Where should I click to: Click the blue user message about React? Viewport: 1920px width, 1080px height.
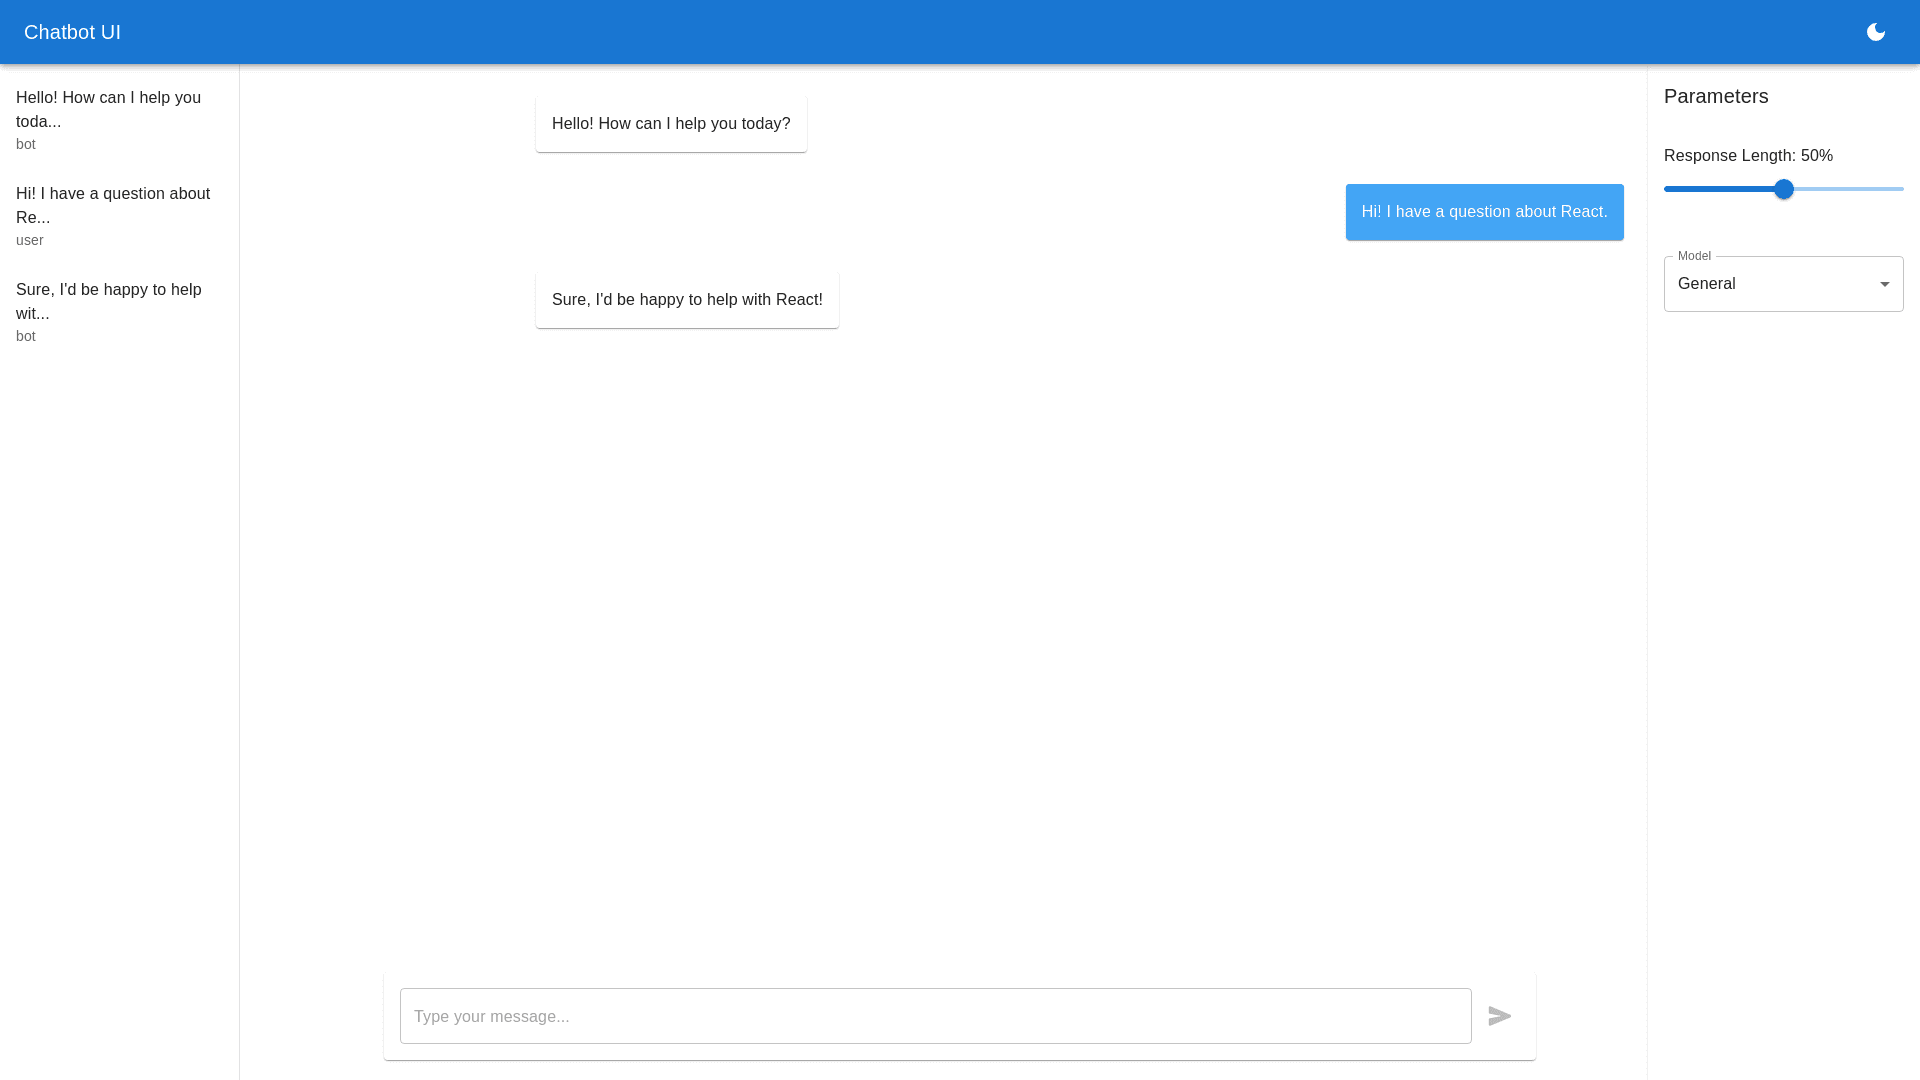coord(1484,212)
